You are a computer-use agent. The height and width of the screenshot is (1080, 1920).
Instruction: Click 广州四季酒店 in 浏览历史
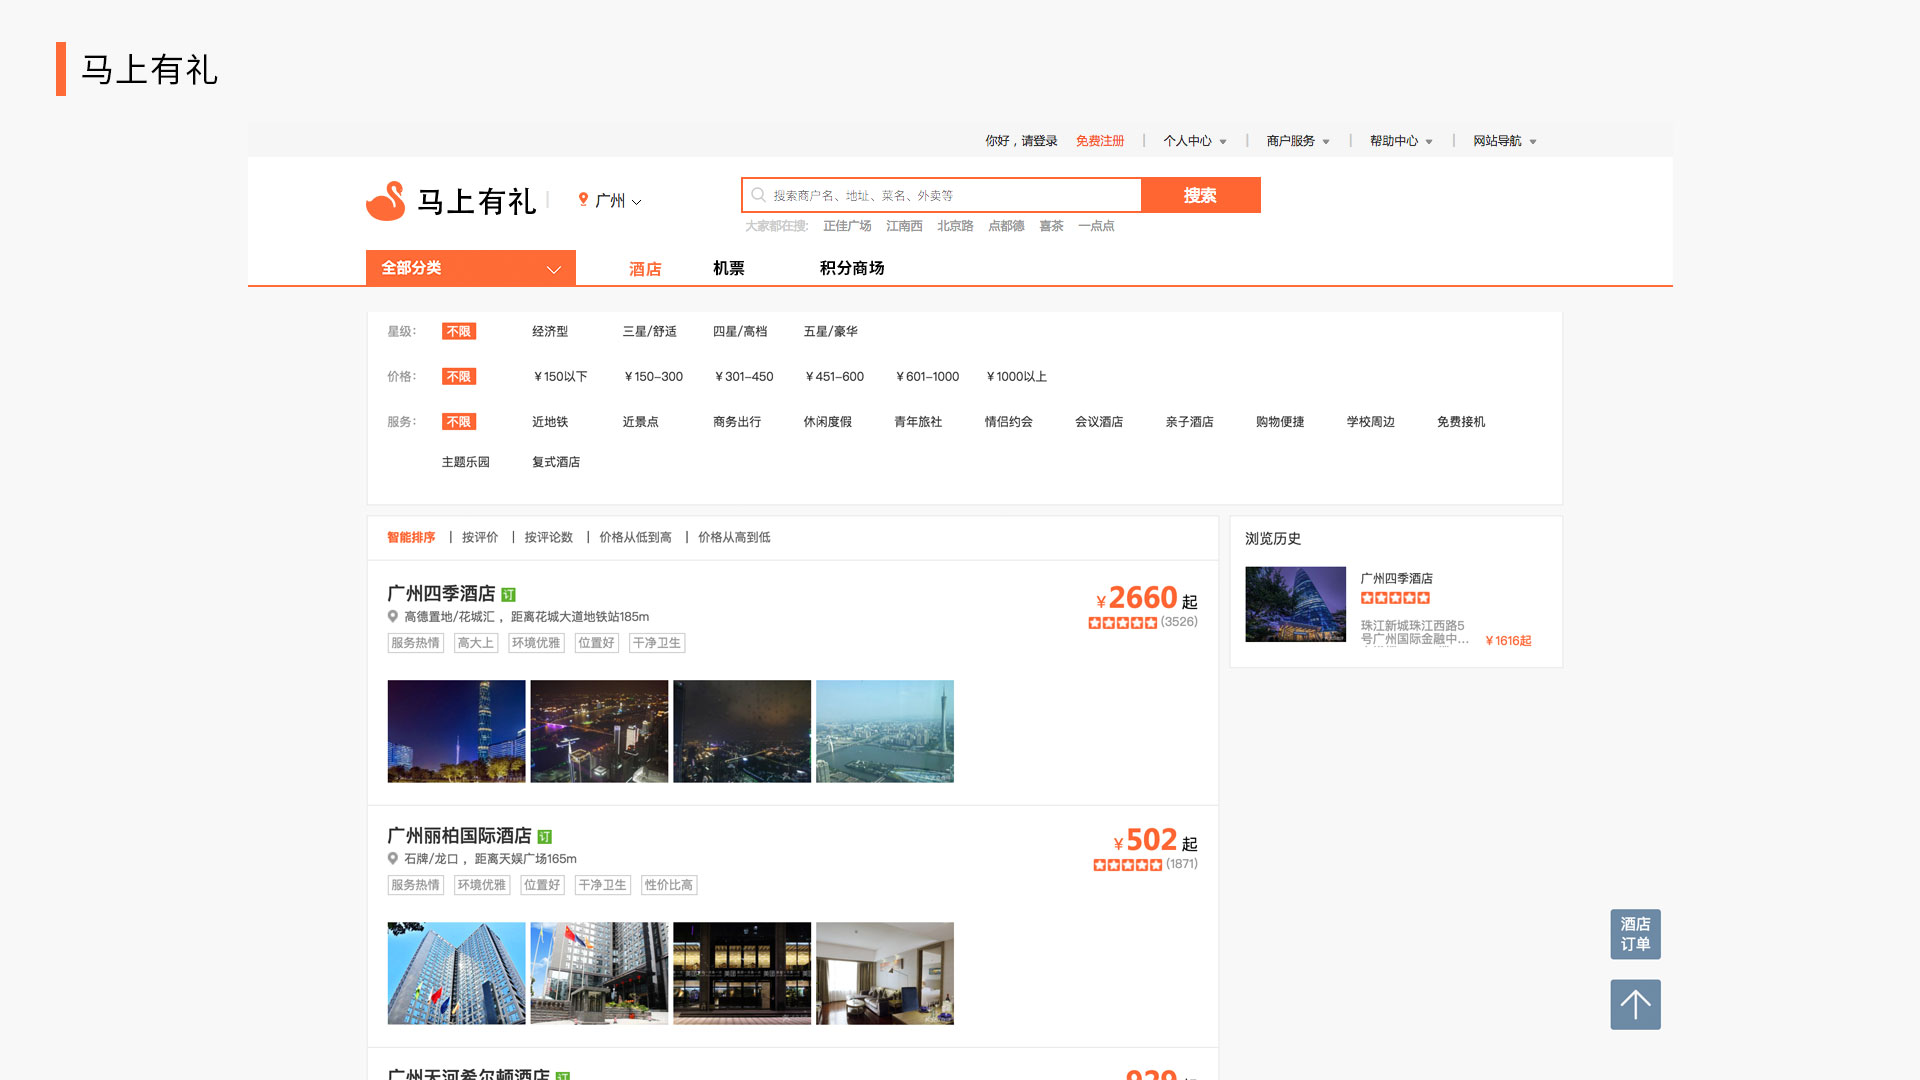tap(1397, 579)
